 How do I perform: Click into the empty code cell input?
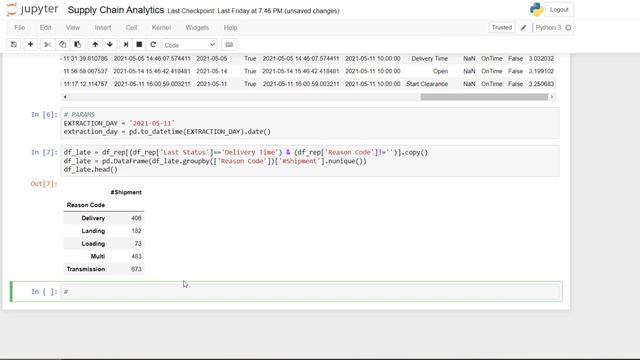coord(310,291)
